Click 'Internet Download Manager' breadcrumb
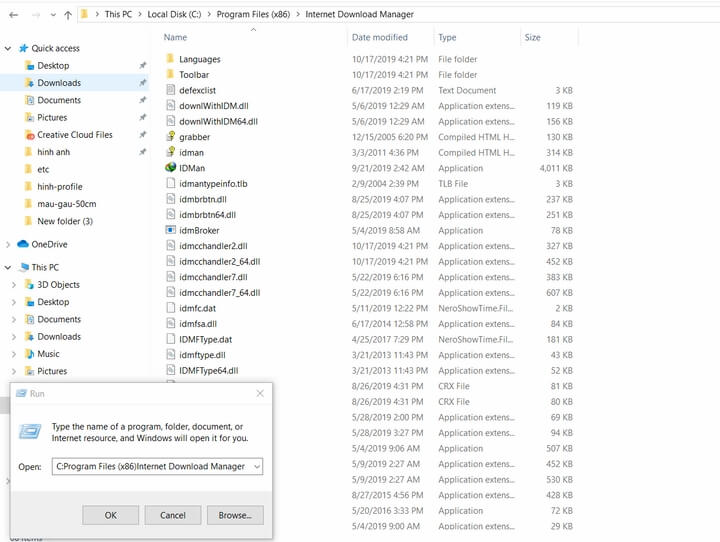 point(360,14)
